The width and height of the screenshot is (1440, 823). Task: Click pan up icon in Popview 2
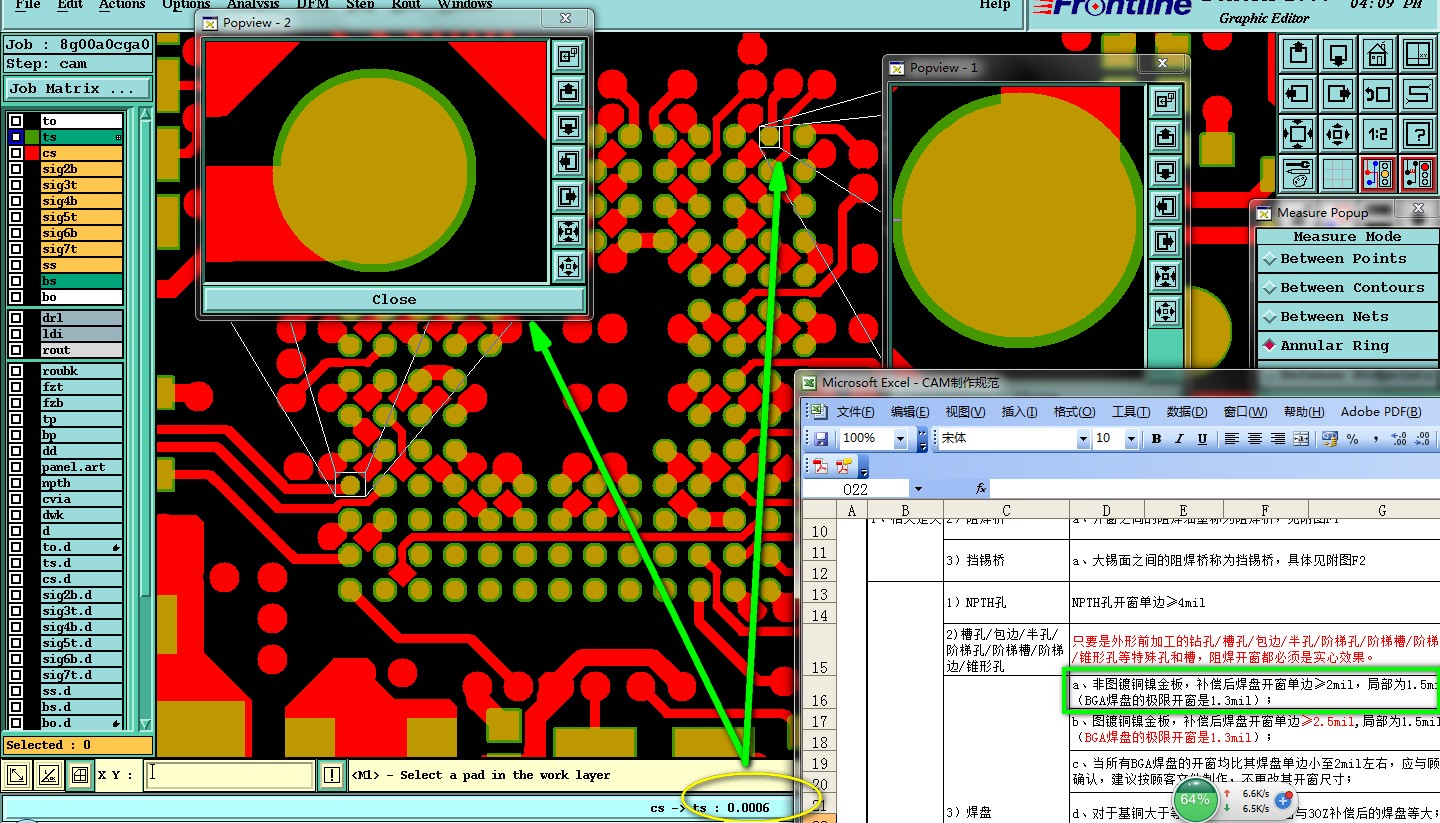[568, 92]
